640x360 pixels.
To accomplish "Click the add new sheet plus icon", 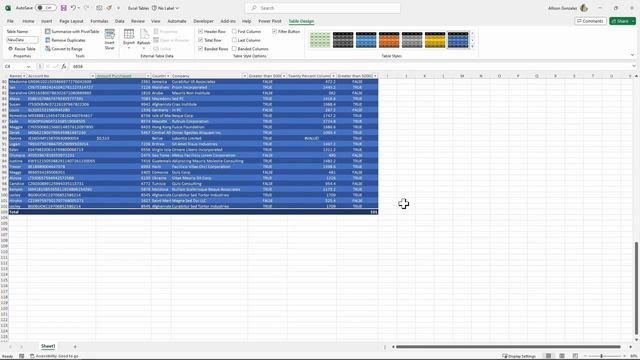I will point(75,346).
